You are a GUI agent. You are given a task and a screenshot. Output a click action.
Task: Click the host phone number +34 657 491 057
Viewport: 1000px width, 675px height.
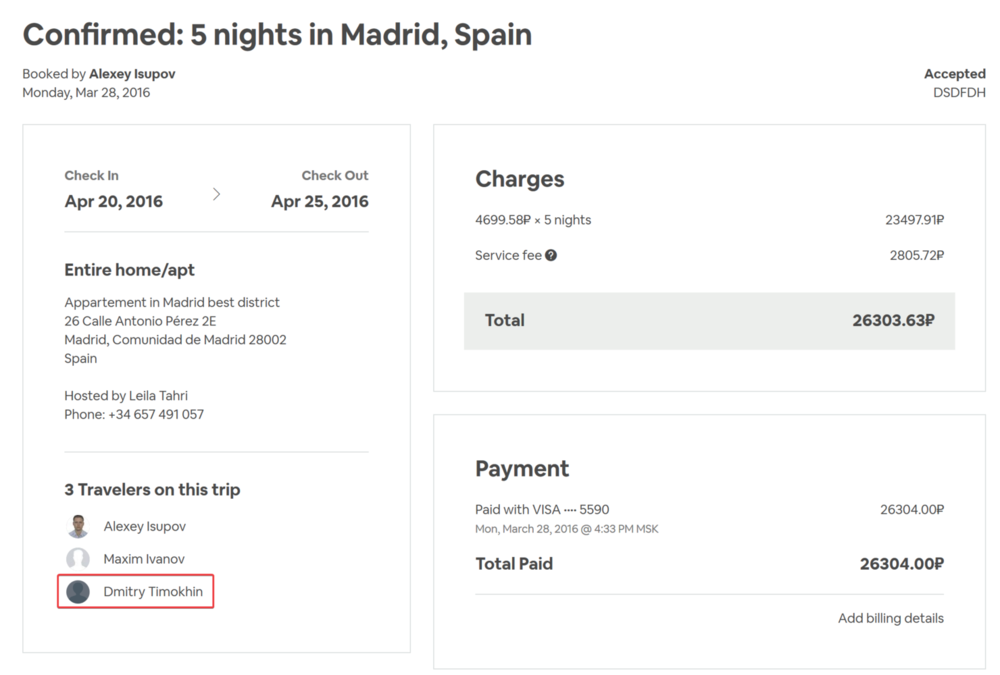(x=155, y=414)
